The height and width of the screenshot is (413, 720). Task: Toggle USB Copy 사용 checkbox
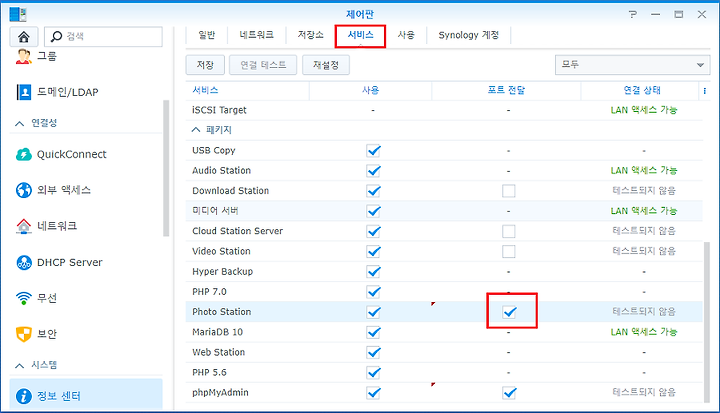[x=373, y=150]
